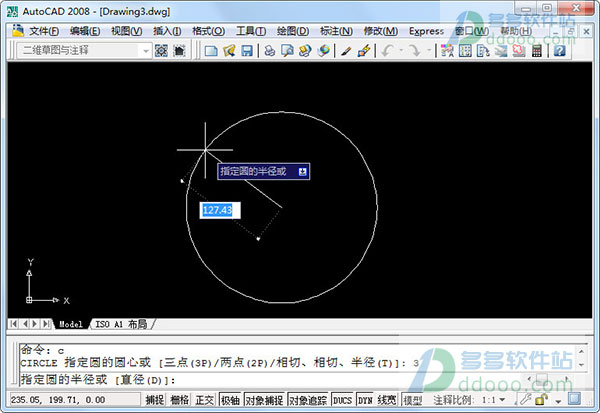Click the annotation wrench icon in status bar
This screenshot has width=600, height=413.
(x=524, y=400)
